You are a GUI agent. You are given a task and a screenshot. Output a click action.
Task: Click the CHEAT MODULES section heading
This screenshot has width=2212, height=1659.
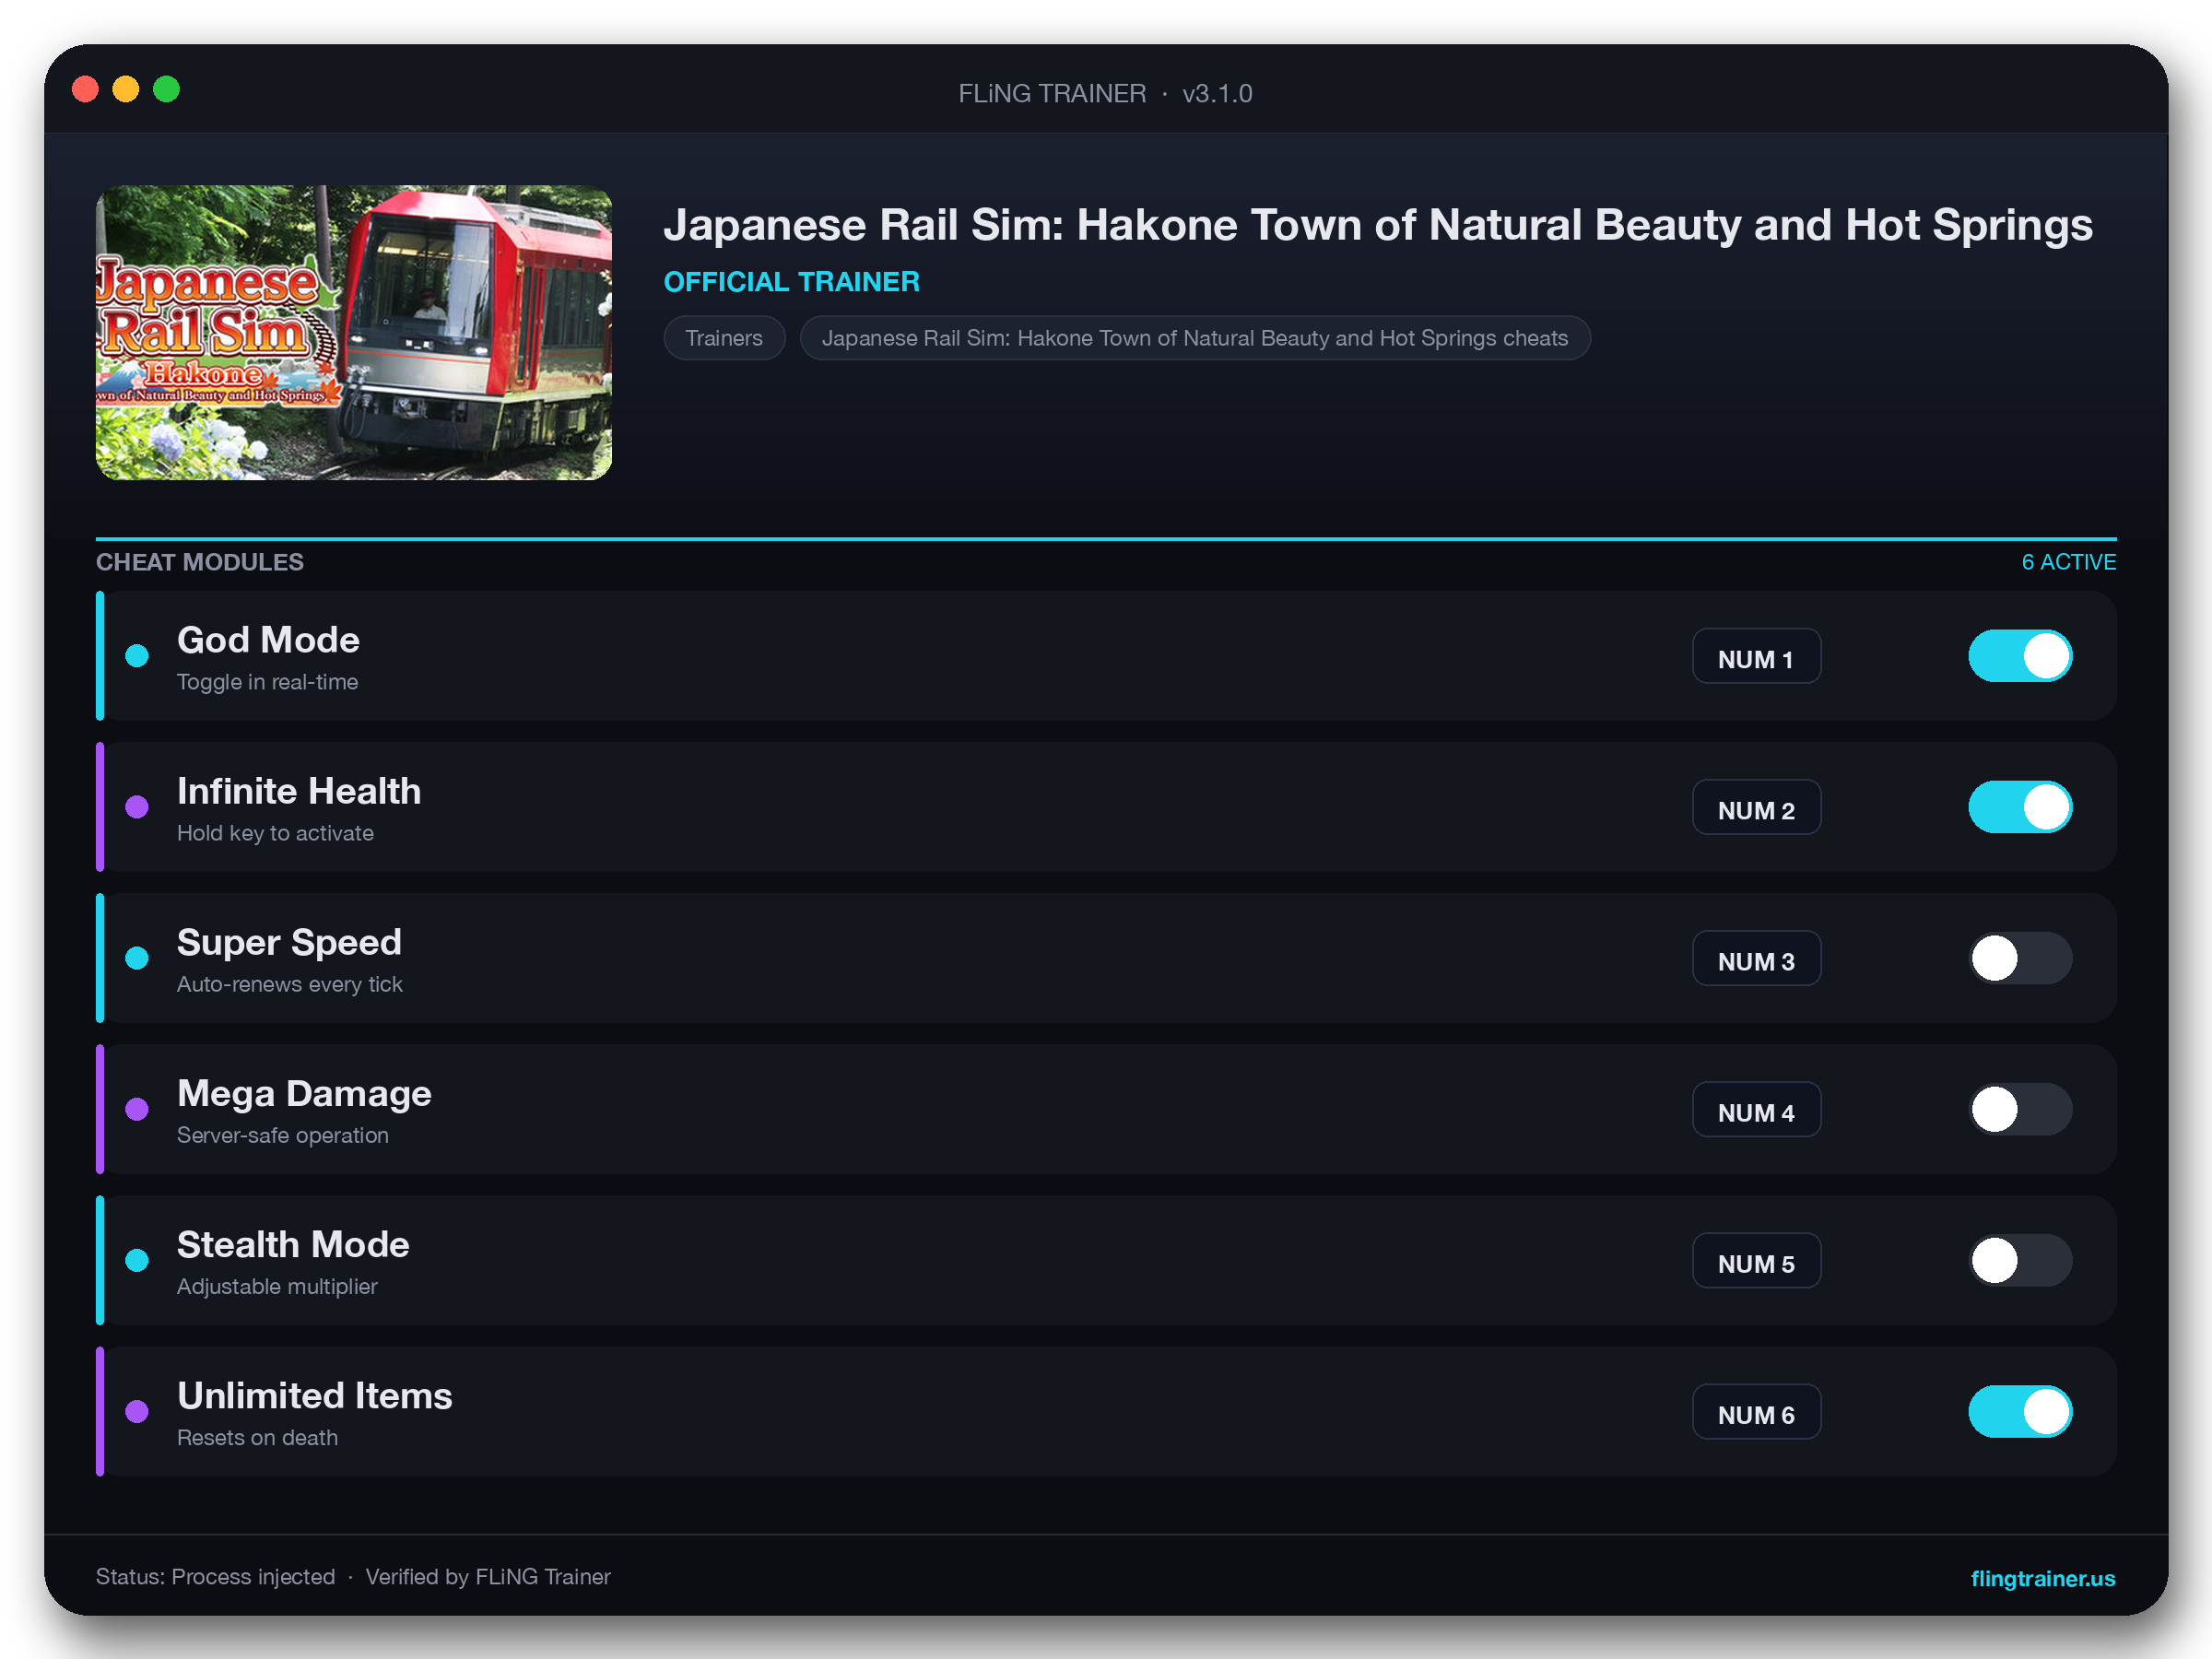point(200,562)
